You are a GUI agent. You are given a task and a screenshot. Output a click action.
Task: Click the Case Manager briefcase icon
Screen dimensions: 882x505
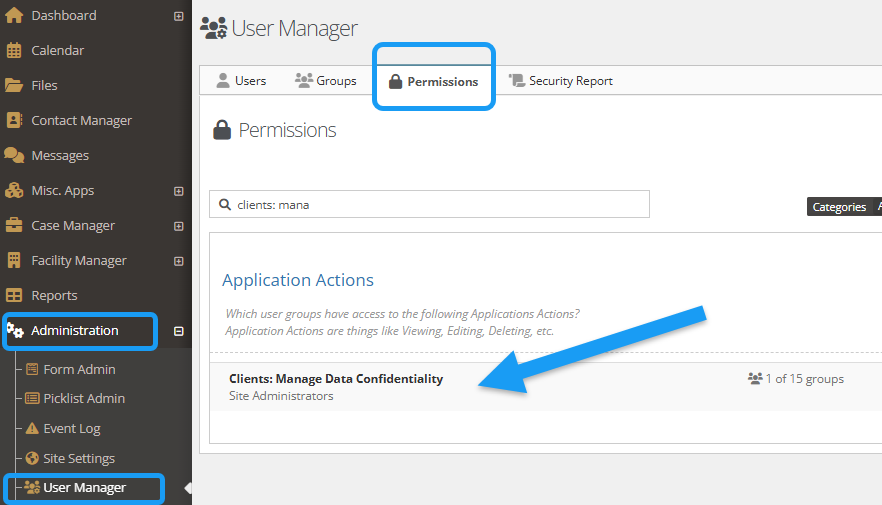(x=14, y=226)
